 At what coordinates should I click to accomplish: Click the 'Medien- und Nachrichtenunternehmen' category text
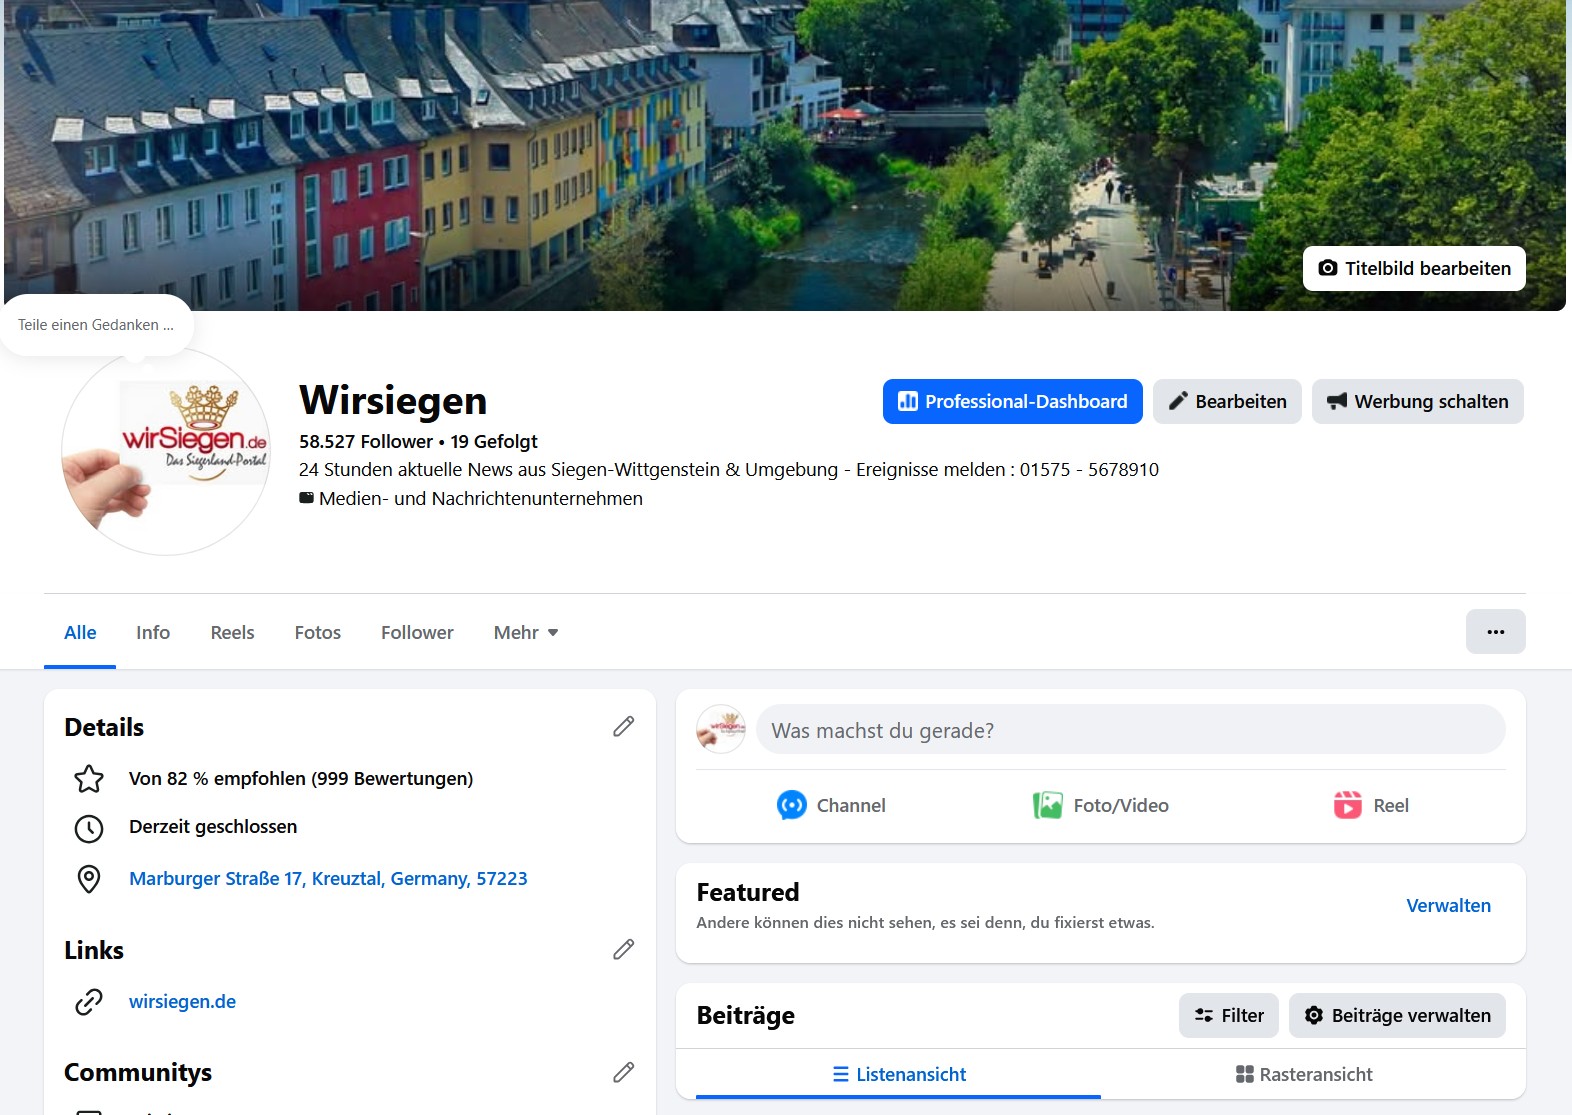tap(481, 499)
